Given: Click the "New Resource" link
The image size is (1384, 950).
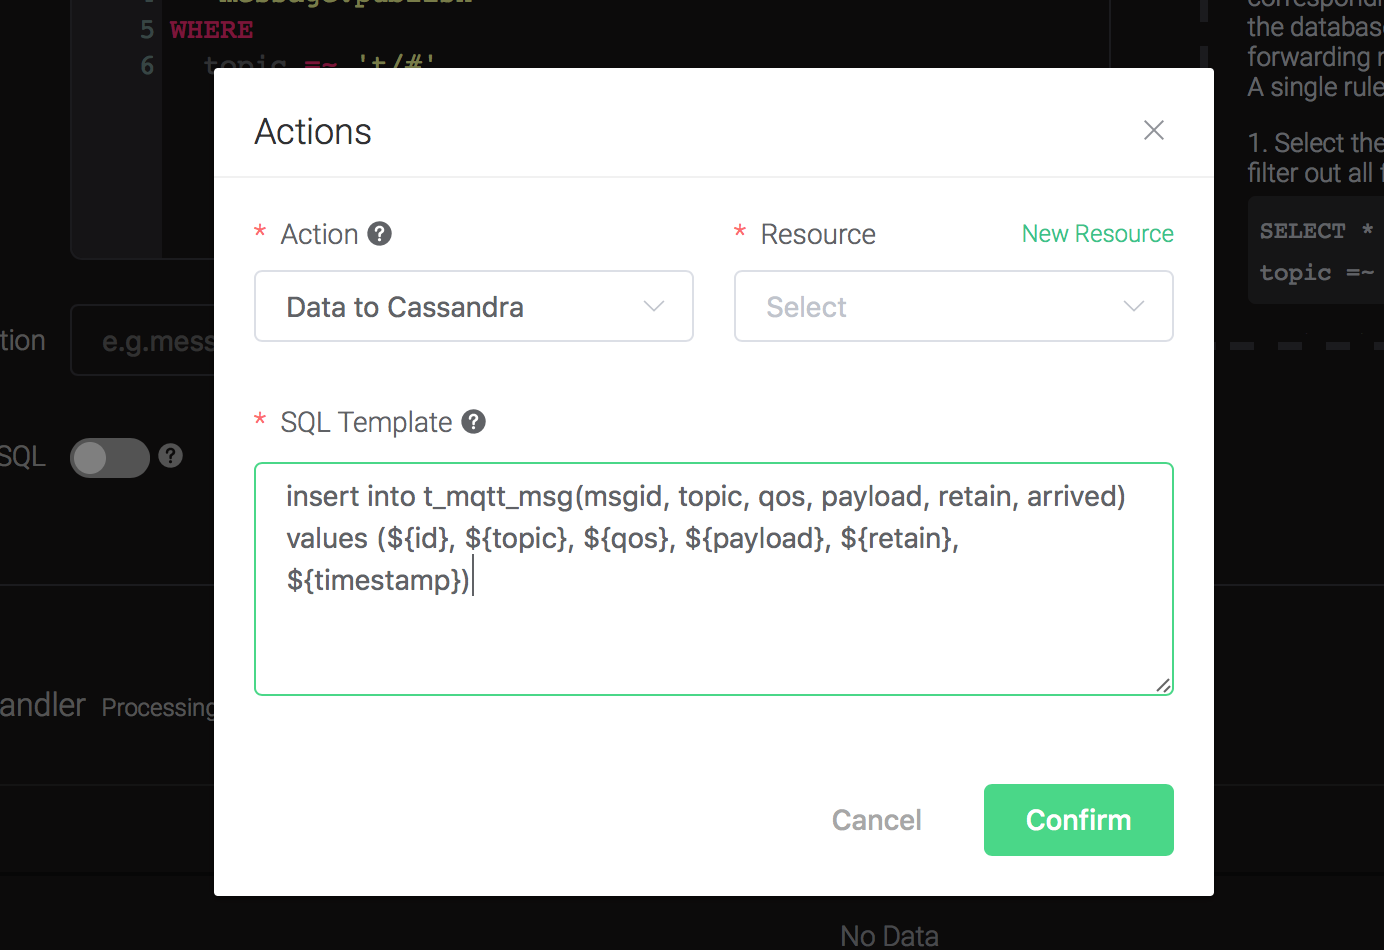Looking at the screenshot, I should coord(1097,234).
